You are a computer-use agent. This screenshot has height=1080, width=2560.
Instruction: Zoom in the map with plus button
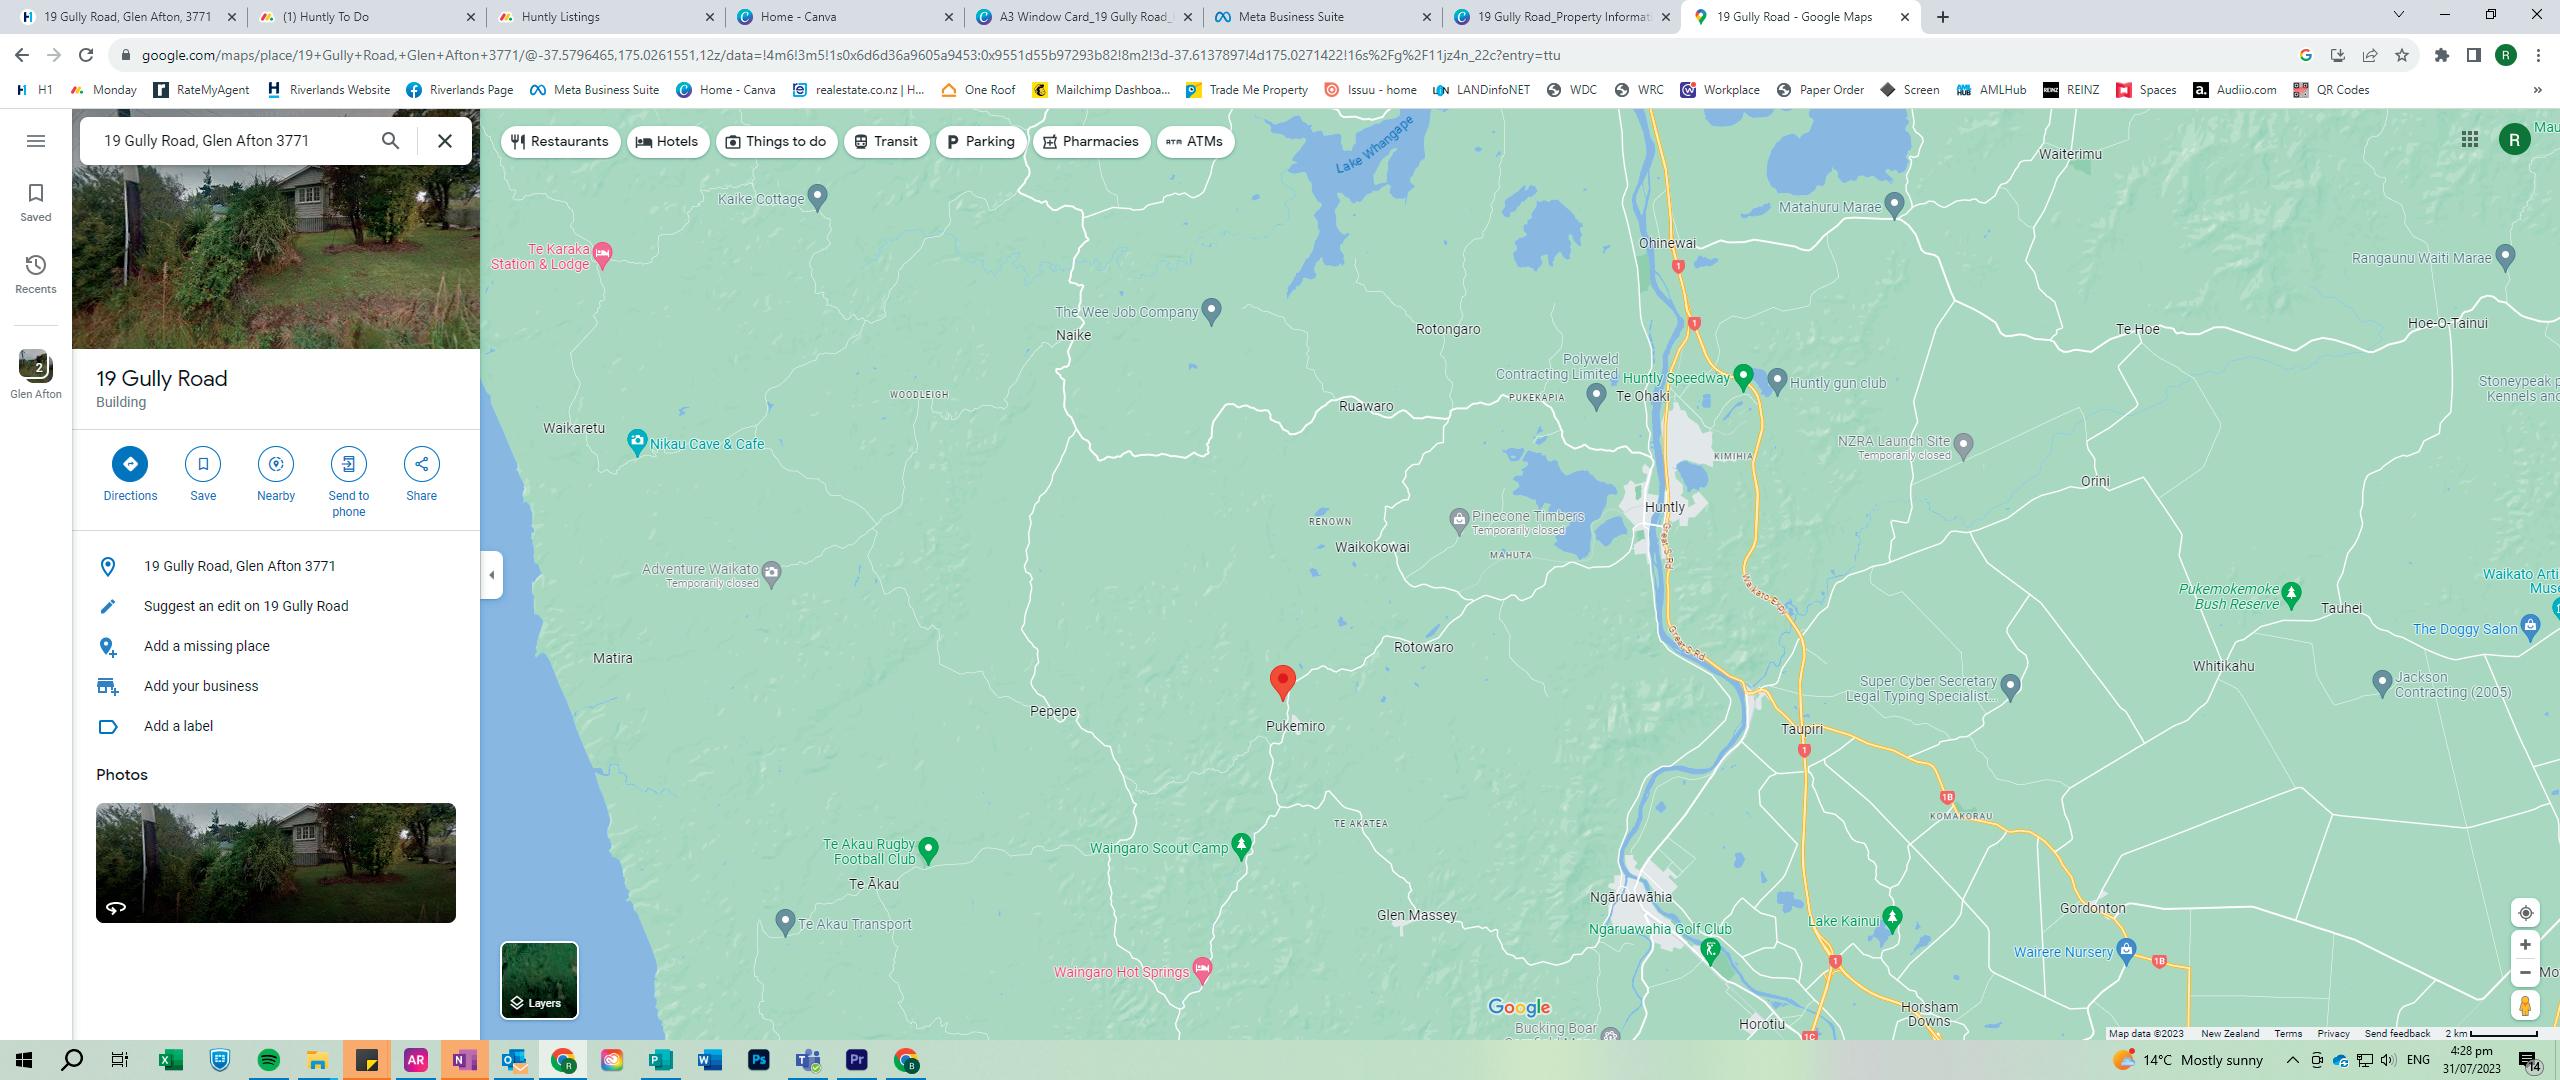2524,945
